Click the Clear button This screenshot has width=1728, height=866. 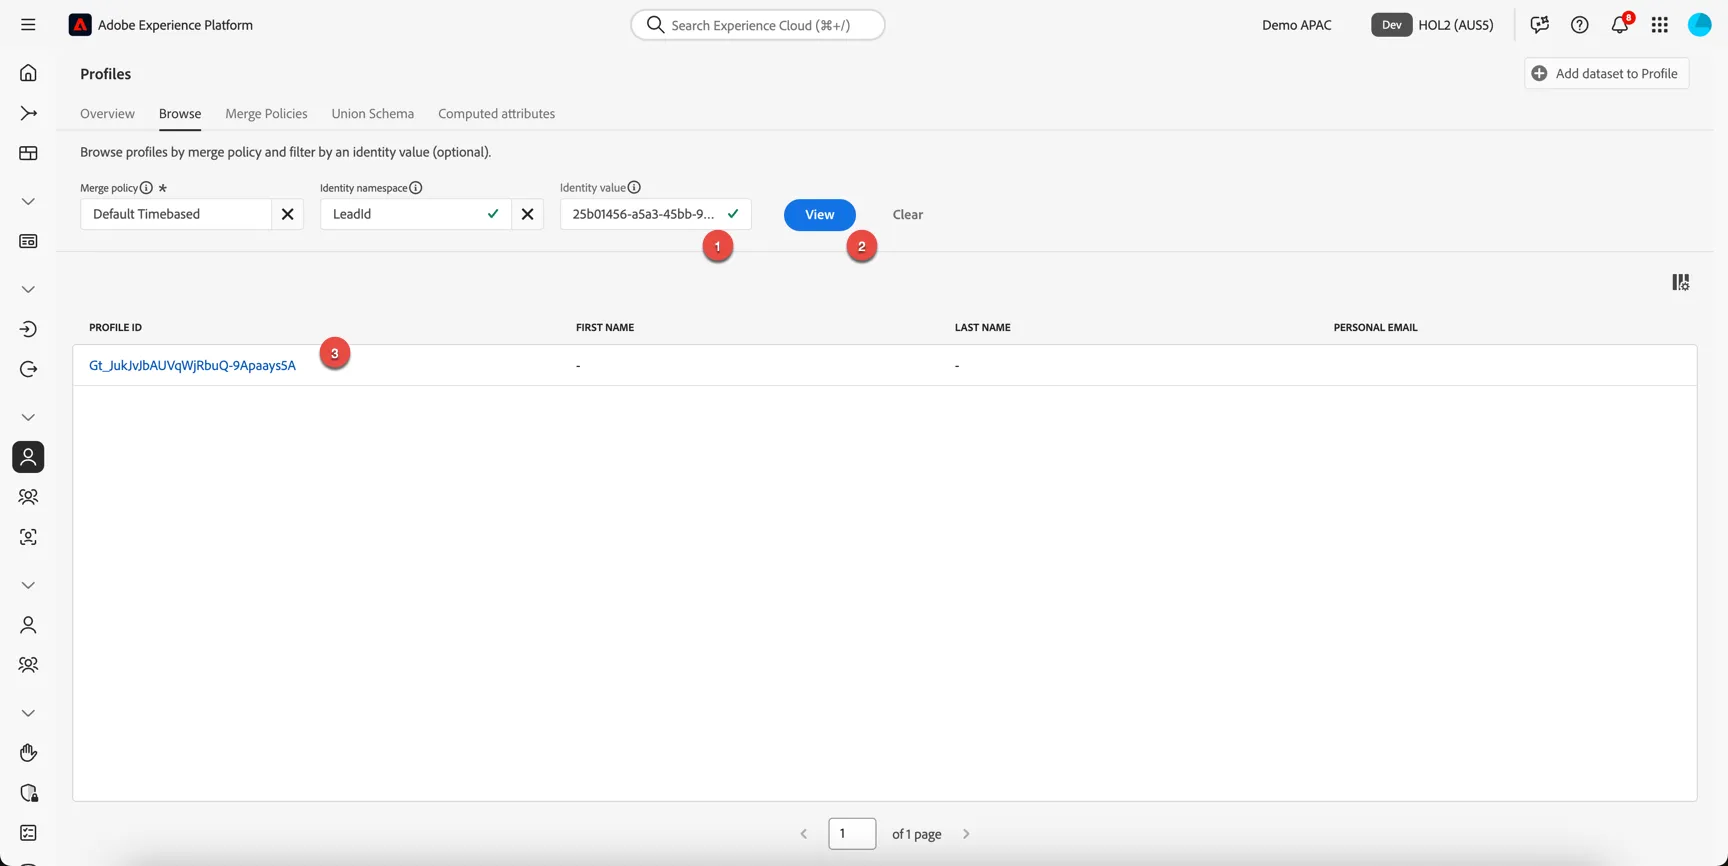tap(908, 215)
